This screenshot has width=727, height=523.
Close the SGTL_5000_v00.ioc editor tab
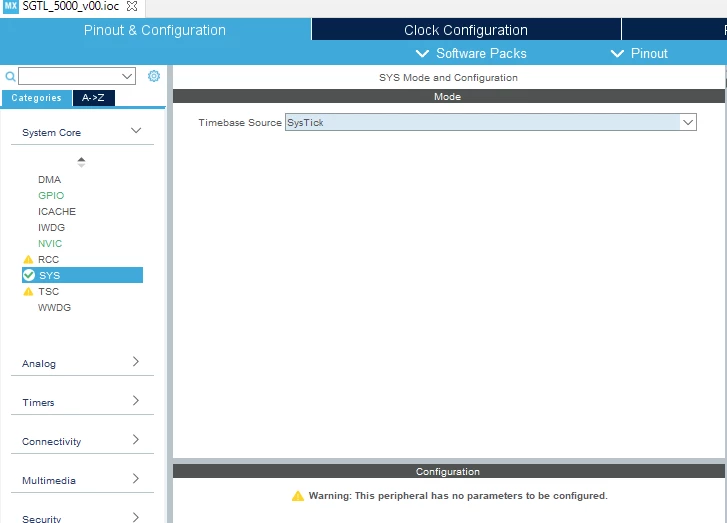pyautogui.click(x=132, y=6)
